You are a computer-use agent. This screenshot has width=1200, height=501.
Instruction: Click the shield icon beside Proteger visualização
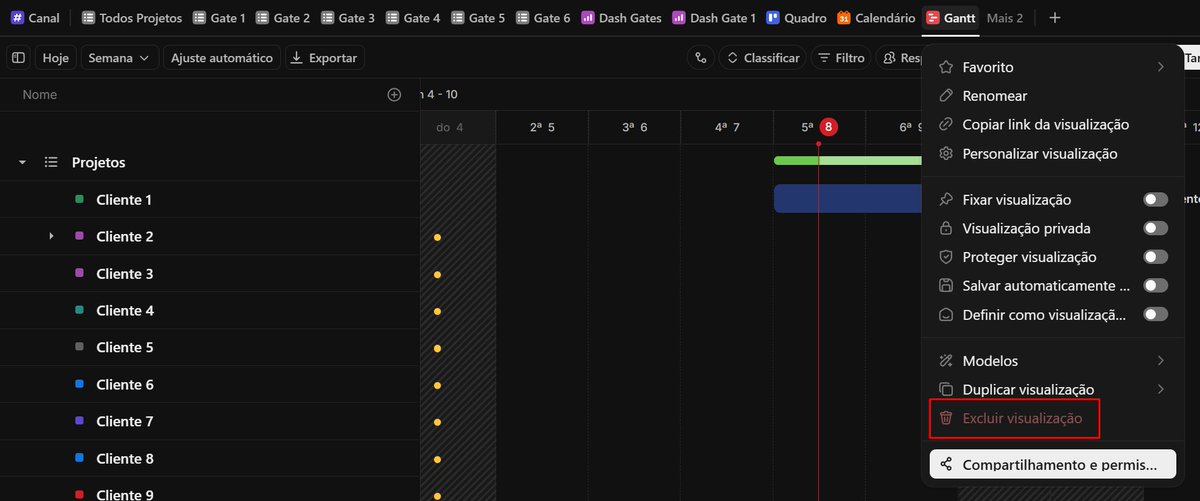click(946, 257)
